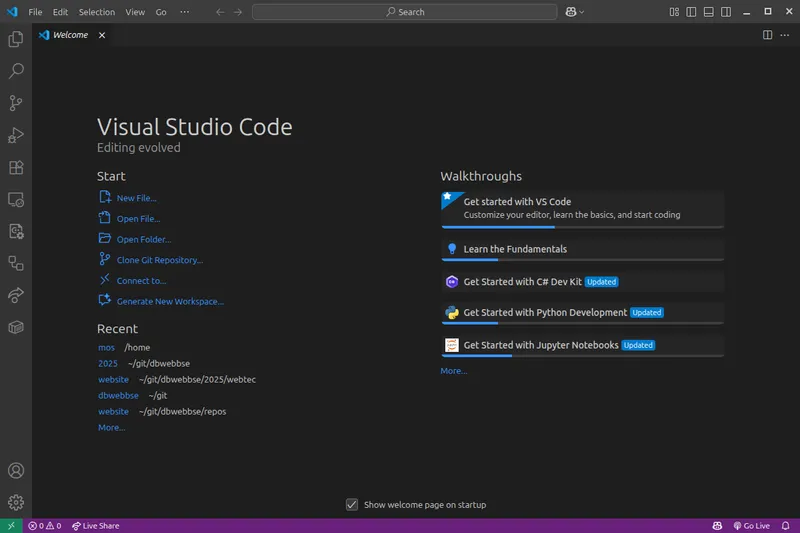Click the notifications bell in status bar
Screen dimensions: 800x533
[x=787, y=525]
